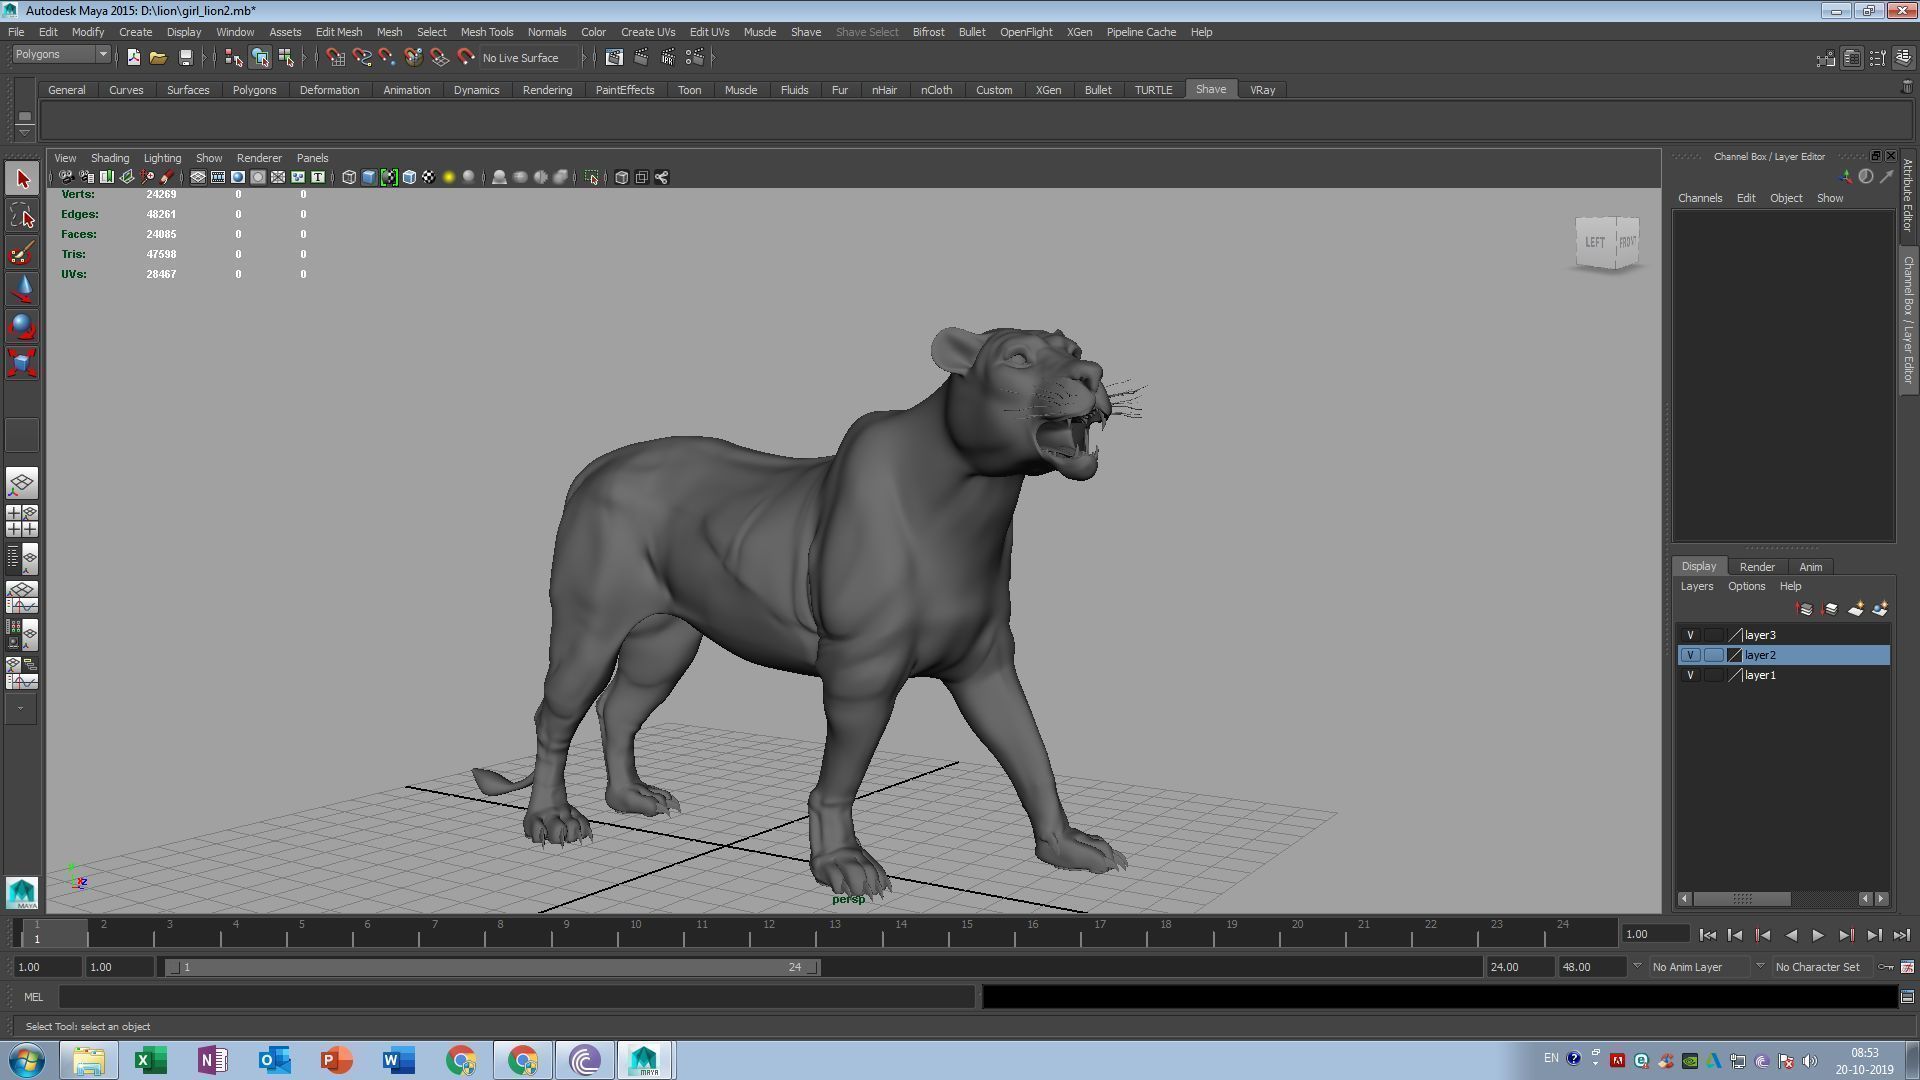Switch to single perspective view layout

[22, 484]
